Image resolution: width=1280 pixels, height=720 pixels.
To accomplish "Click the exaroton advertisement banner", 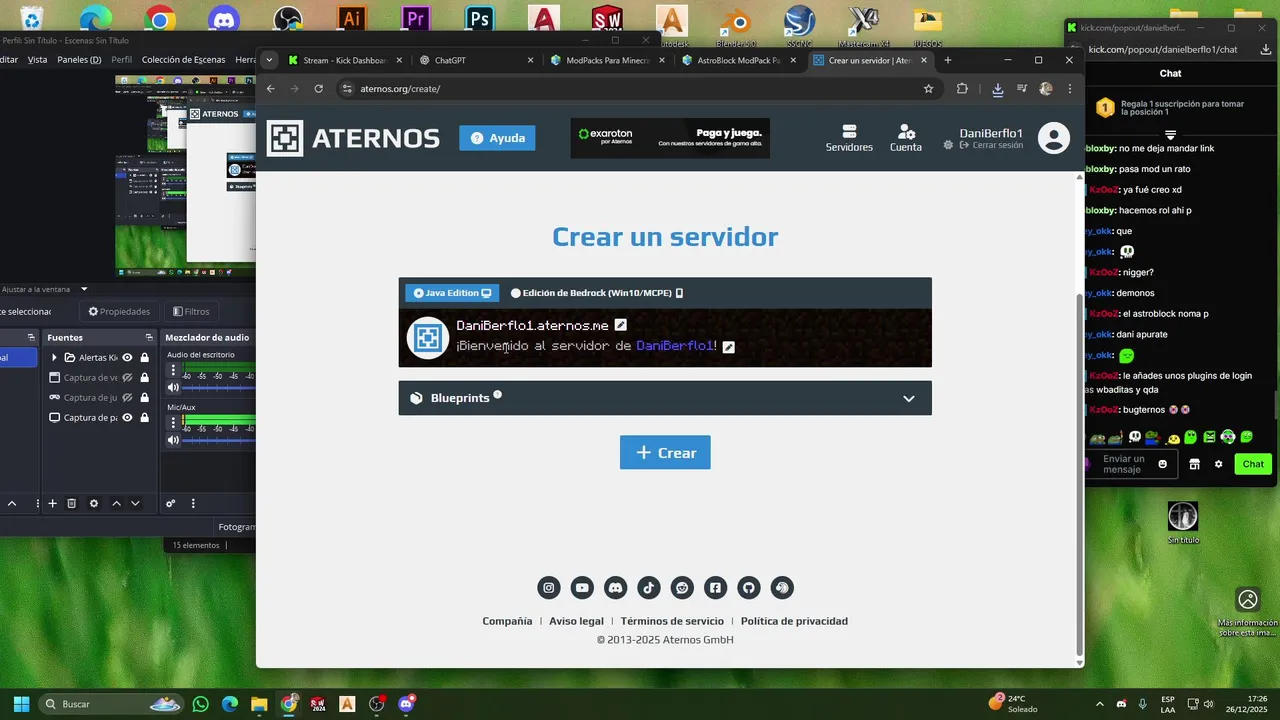I will click(670, 138).
